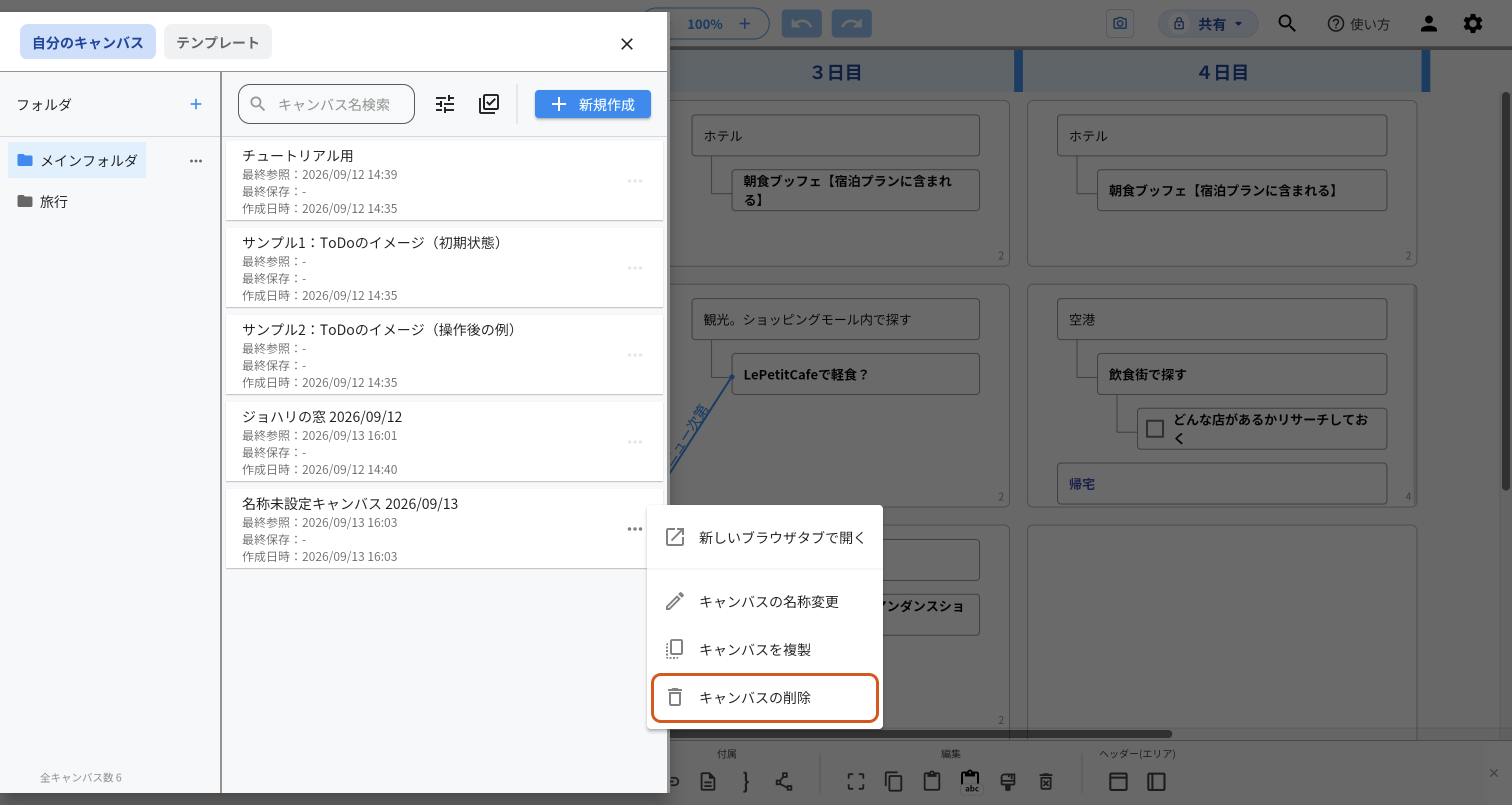Select the 空港 card
1512x805 pixels.
1222,320
